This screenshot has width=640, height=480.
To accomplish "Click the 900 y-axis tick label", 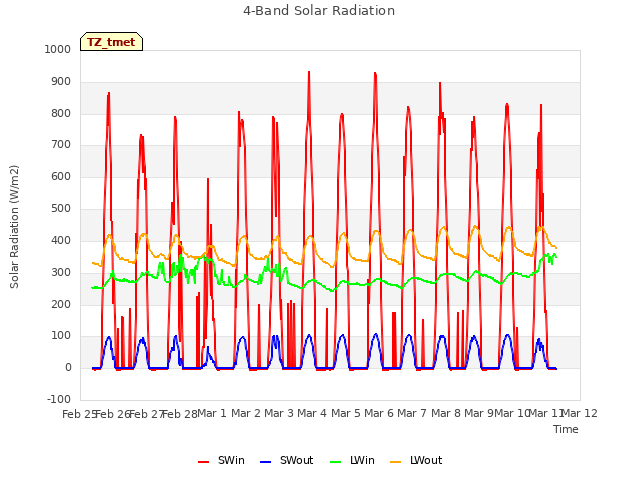I will 61,82.
